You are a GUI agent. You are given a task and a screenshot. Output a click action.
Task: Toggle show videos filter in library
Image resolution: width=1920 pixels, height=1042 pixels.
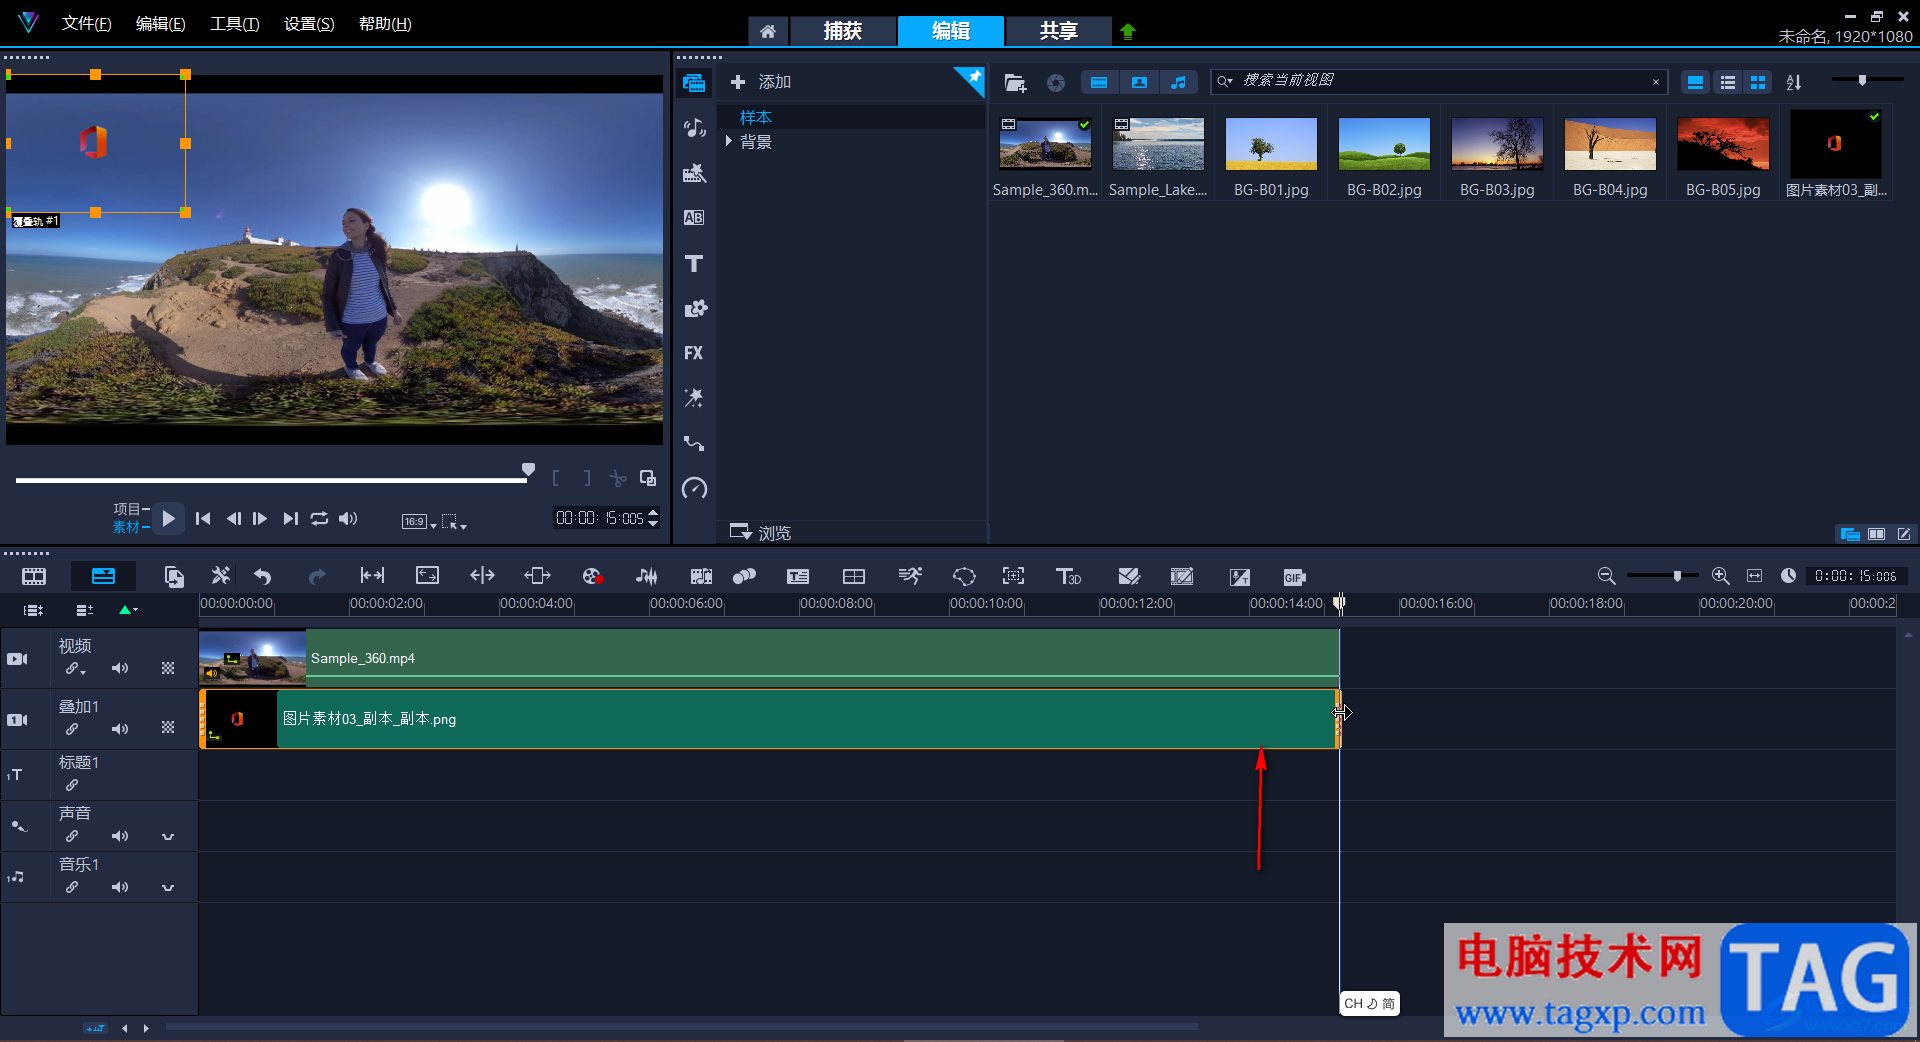coord(1099,83)
